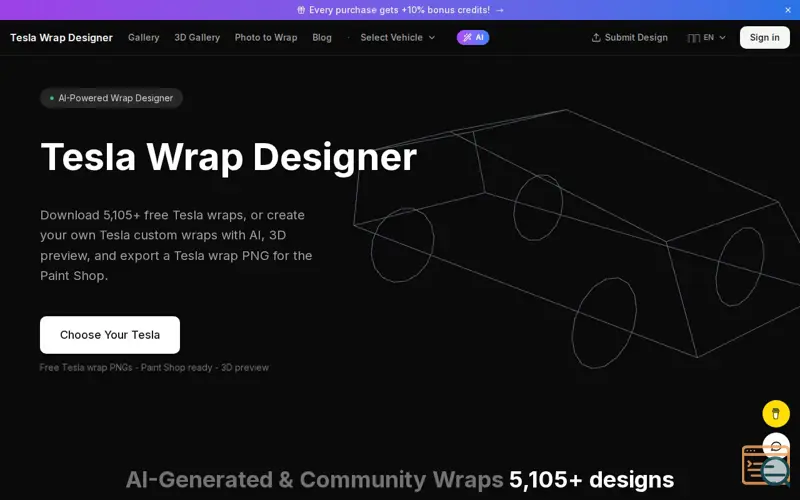Open the bonus credits promotion banner link
This screenshot has width=800, height=500.
point(401,10)
